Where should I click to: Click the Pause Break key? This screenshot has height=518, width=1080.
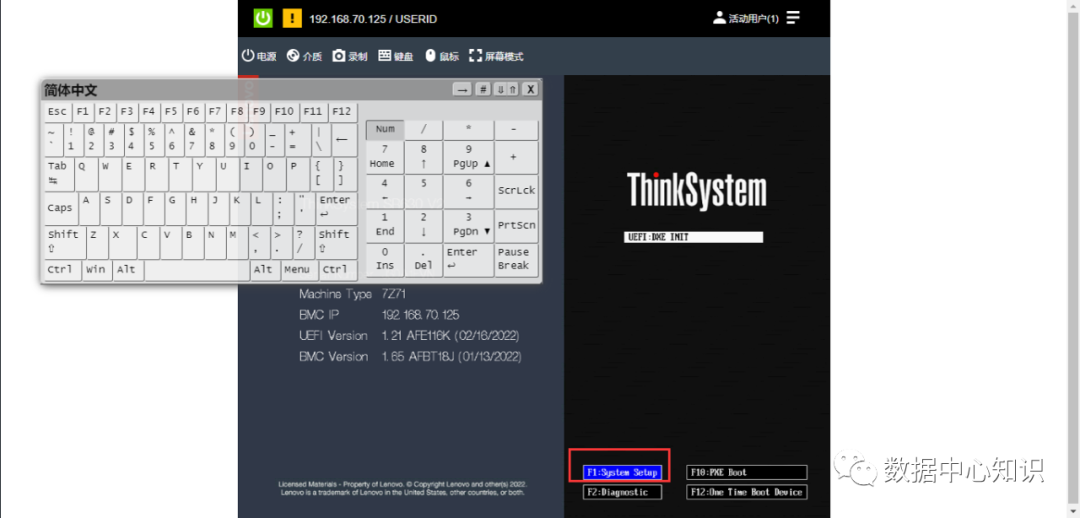(517, 260)
